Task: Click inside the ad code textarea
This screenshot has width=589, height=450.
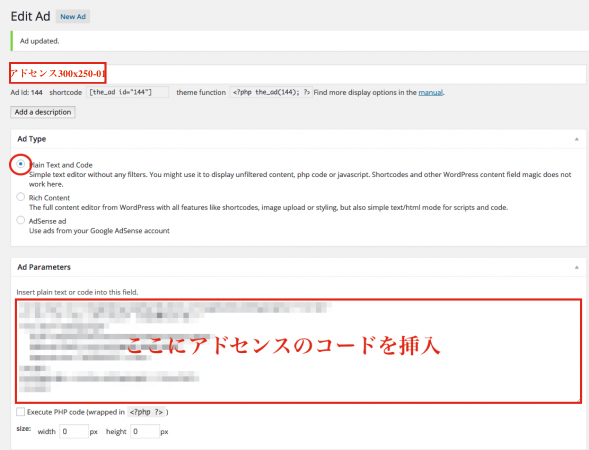Action: pos(299,351)
